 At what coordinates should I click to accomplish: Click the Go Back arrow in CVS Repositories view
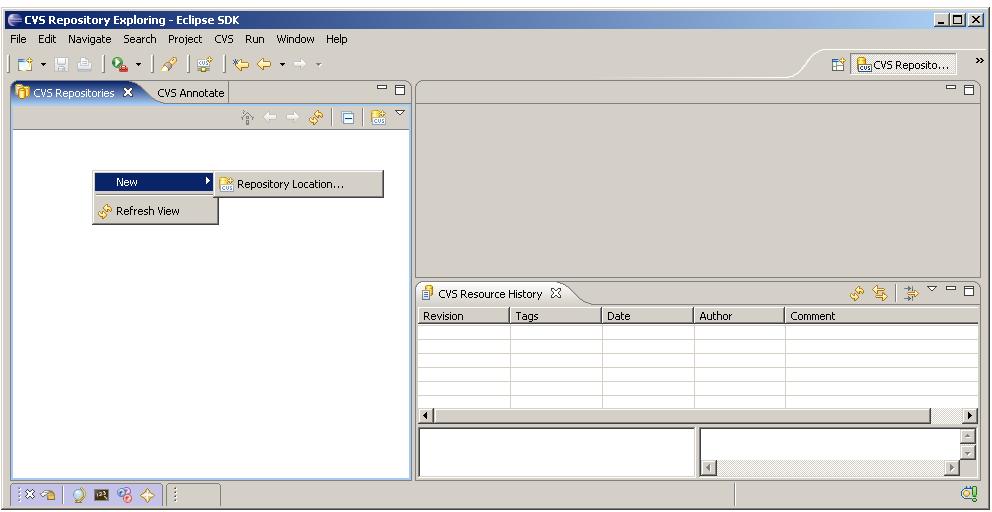click(270, 117)
